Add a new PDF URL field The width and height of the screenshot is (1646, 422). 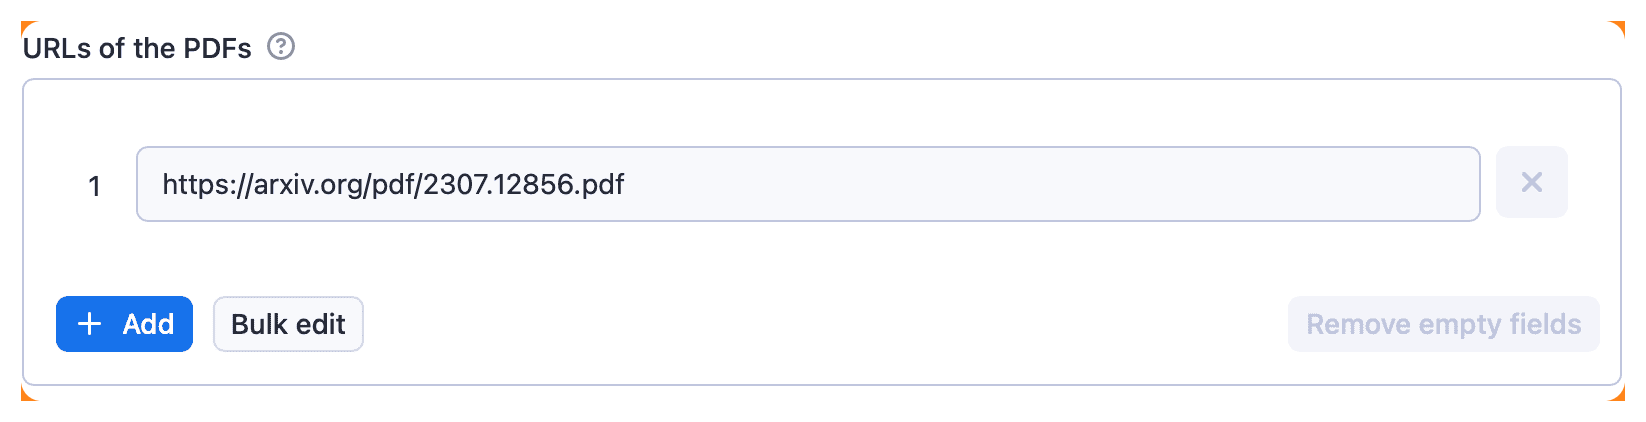[124, 324]
